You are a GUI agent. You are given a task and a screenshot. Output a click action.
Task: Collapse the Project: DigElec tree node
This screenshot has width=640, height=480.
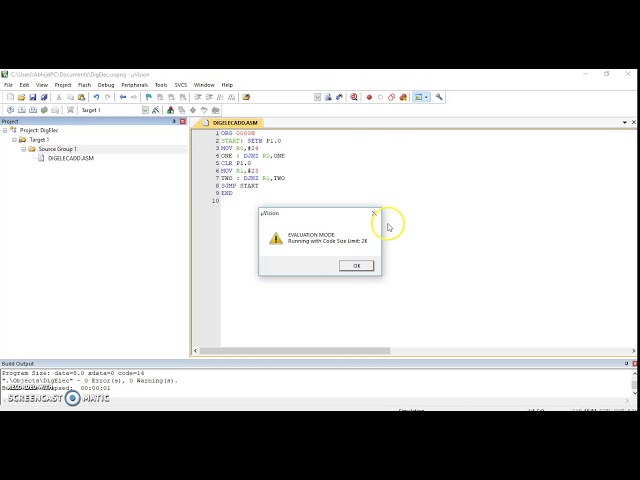pyautogui.click(x=4, y=131)
